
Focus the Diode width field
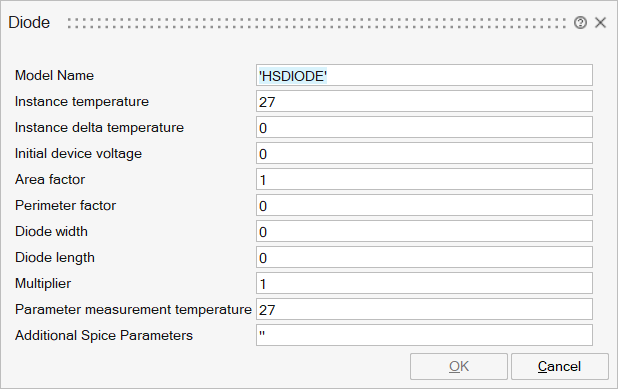(x=424, y=231)
